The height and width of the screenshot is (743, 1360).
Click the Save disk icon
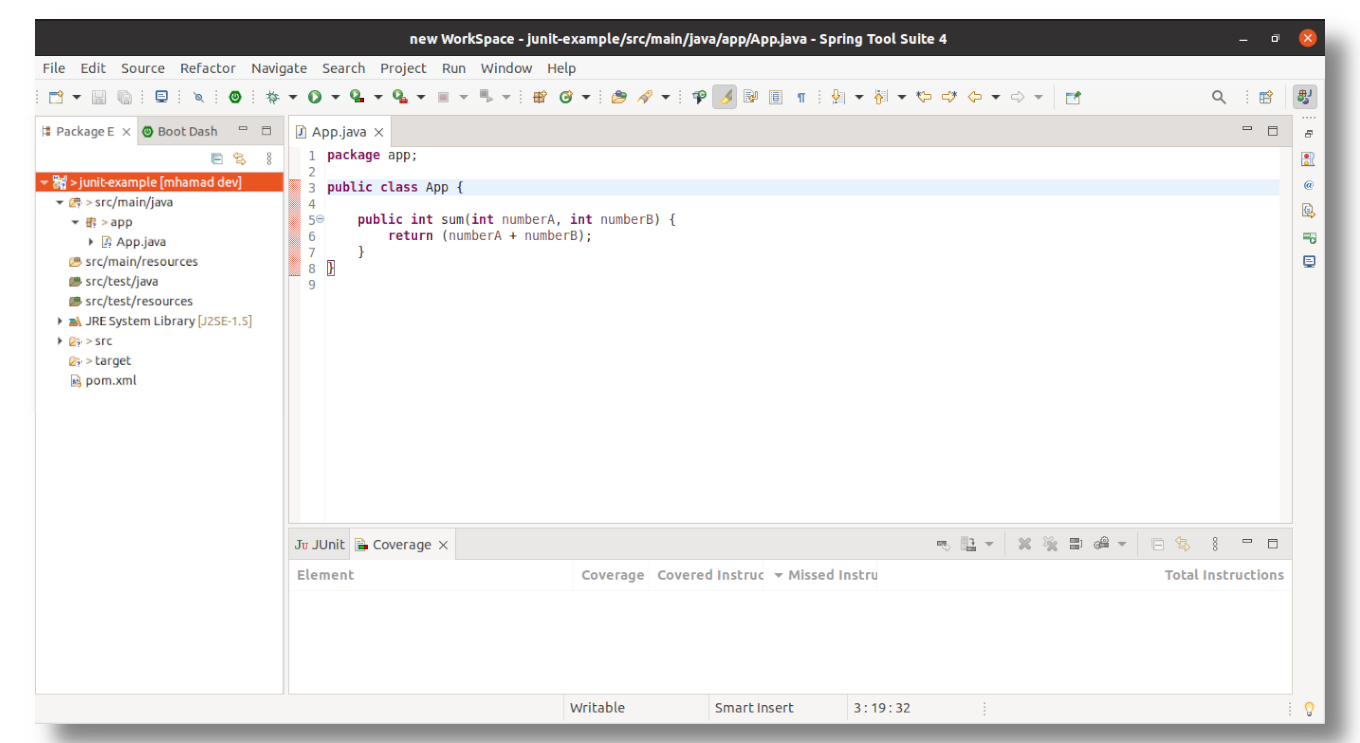[x=99, y=97]
